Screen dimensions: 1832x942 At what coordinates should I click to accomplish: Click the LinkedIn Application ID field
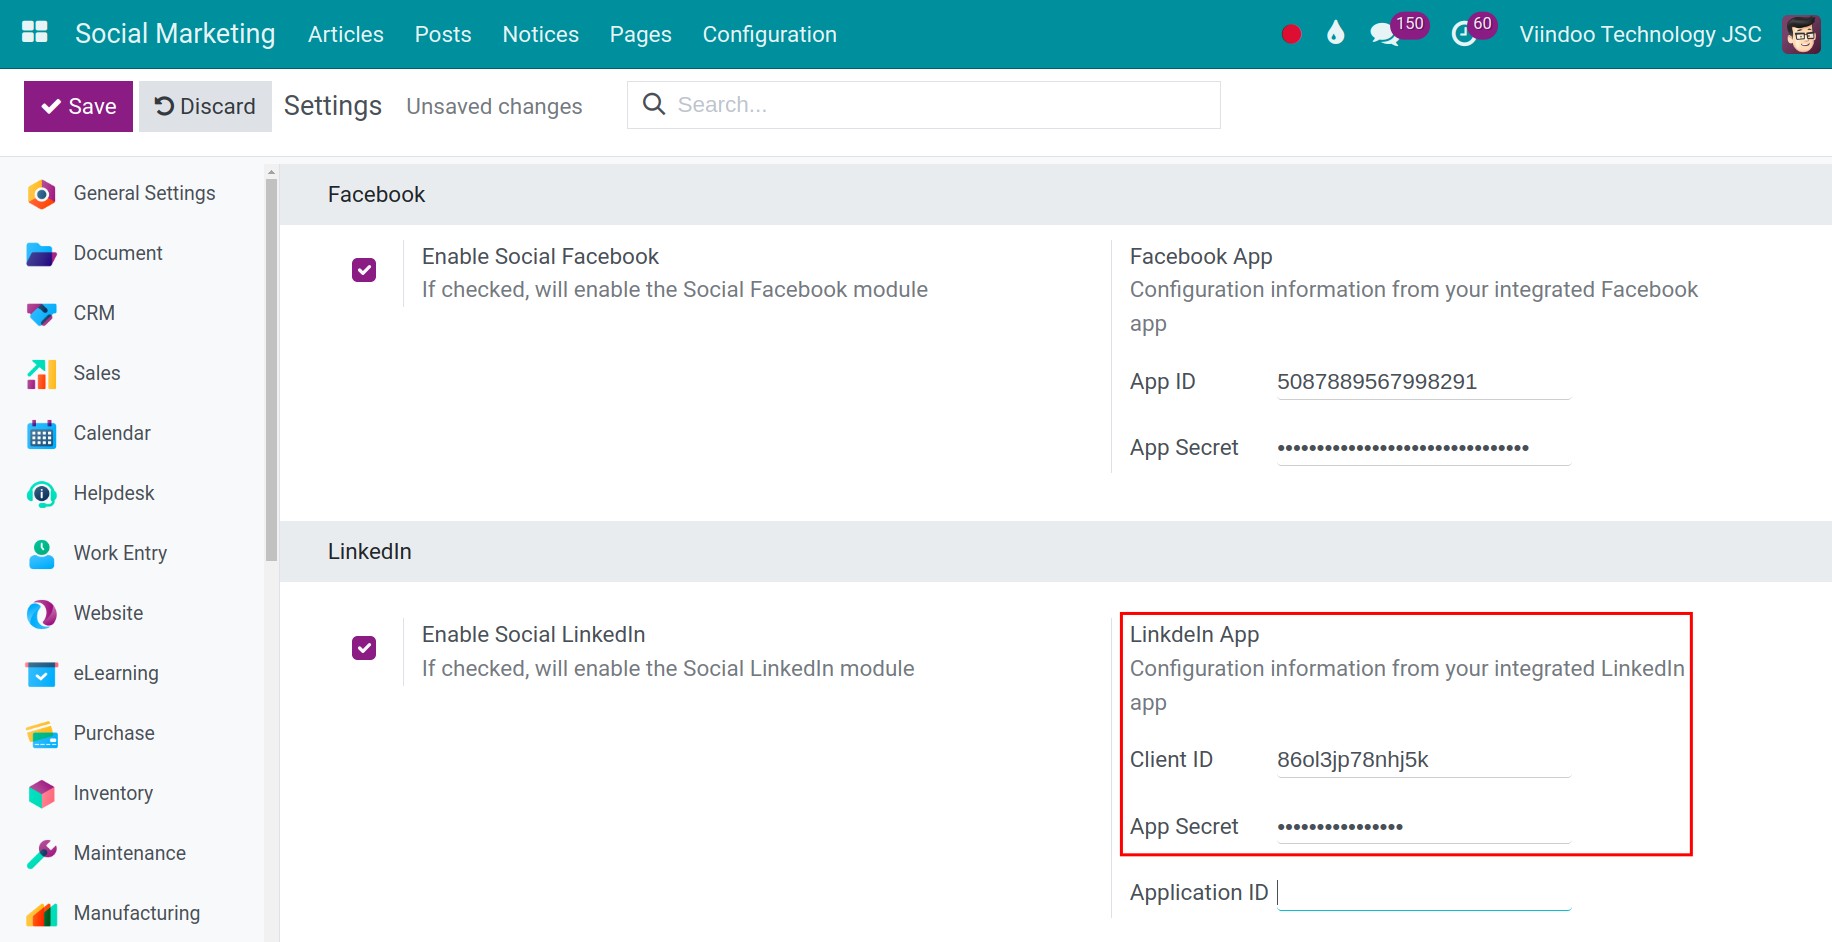point(1424,893)
